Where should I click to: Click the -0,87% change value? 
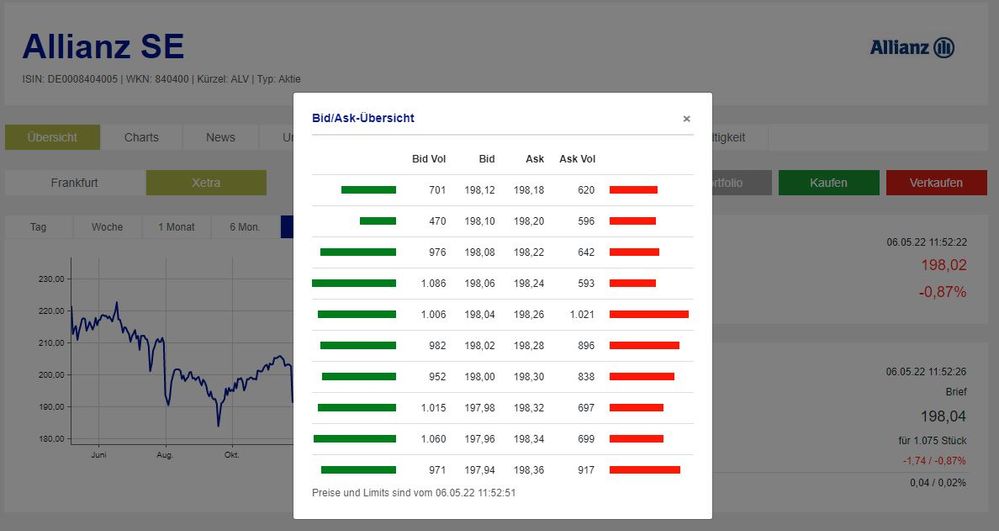[x=942, y=292]
